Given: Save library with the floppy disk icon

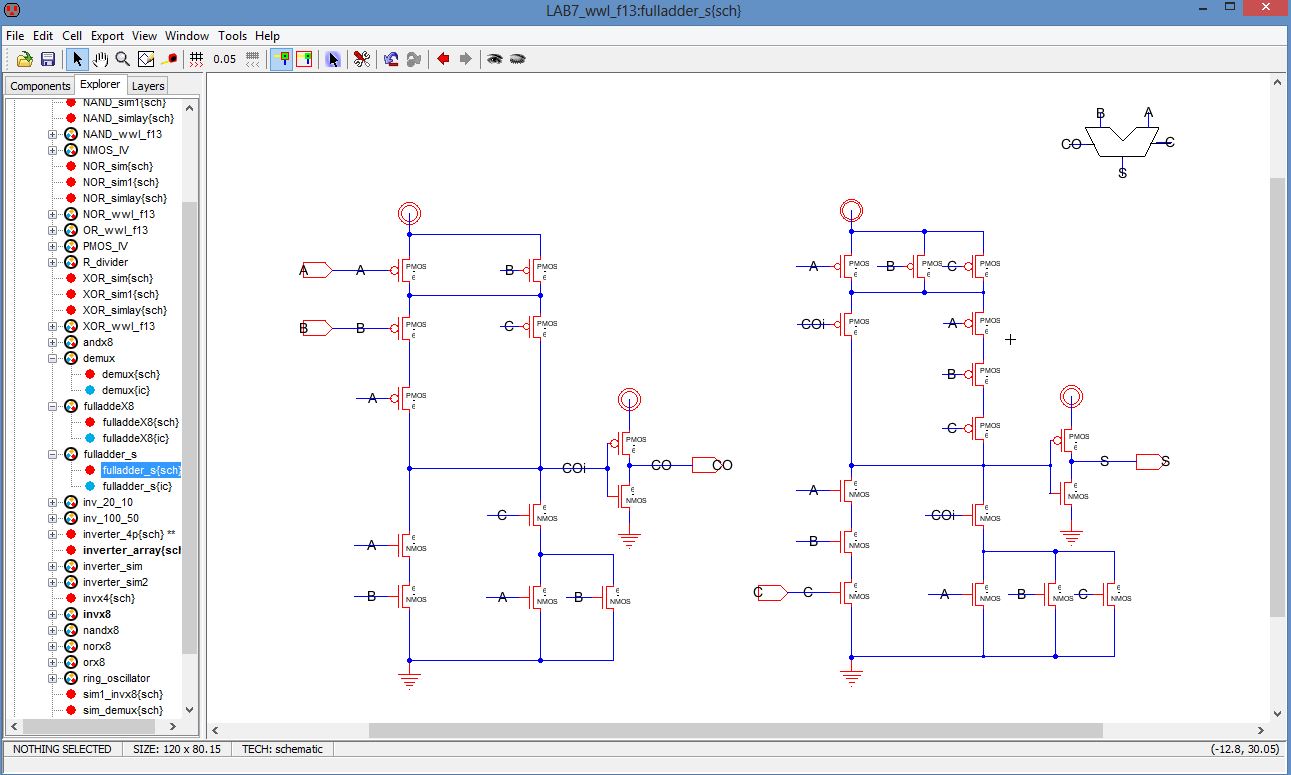Looking at the screenshot, I should point(47,59).
